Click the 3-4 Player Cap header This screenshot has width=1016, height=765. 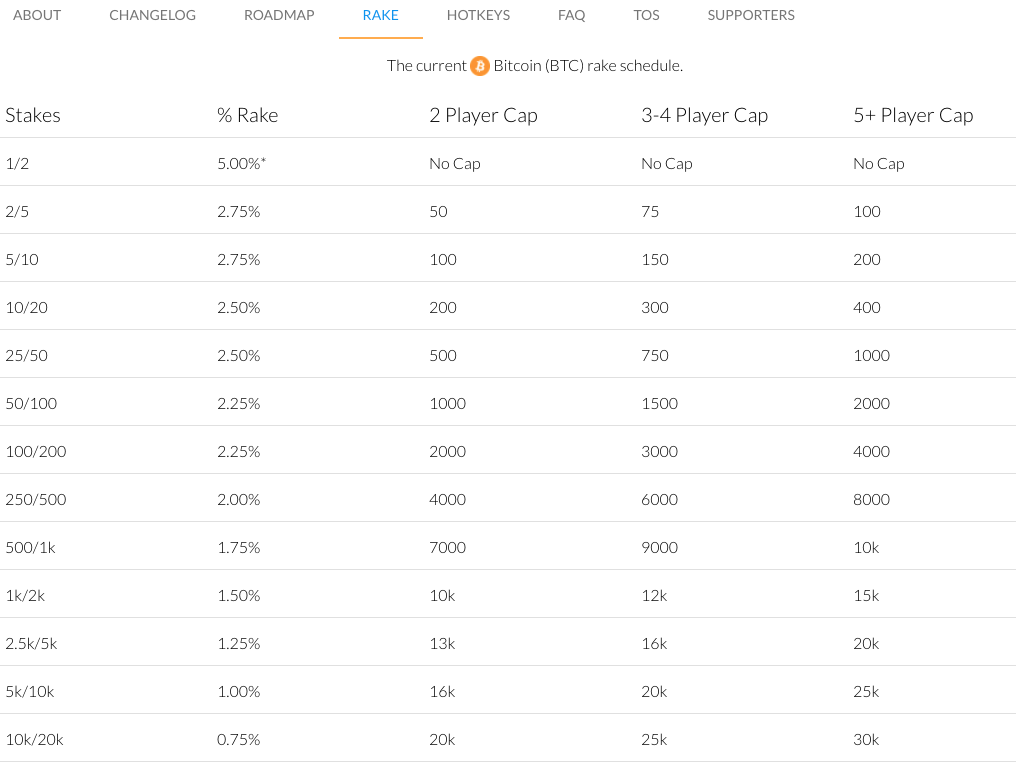[x=704, y=115]
